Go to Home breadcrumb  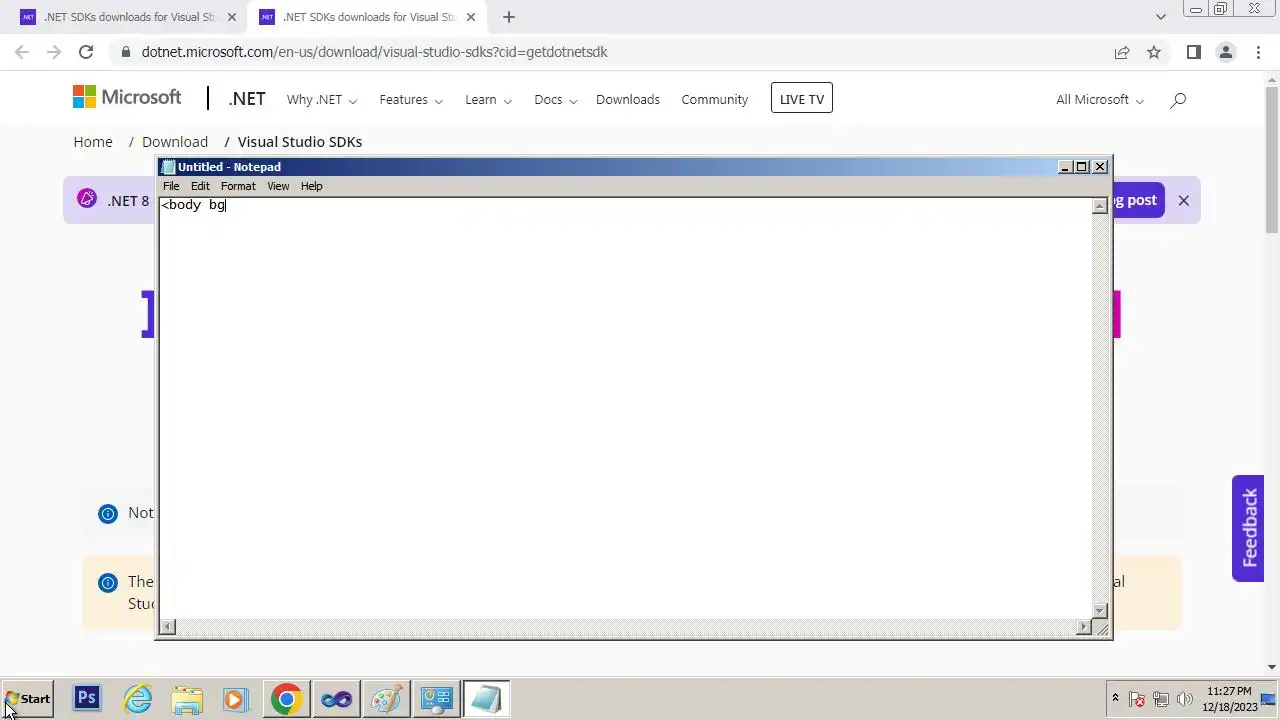93,142
